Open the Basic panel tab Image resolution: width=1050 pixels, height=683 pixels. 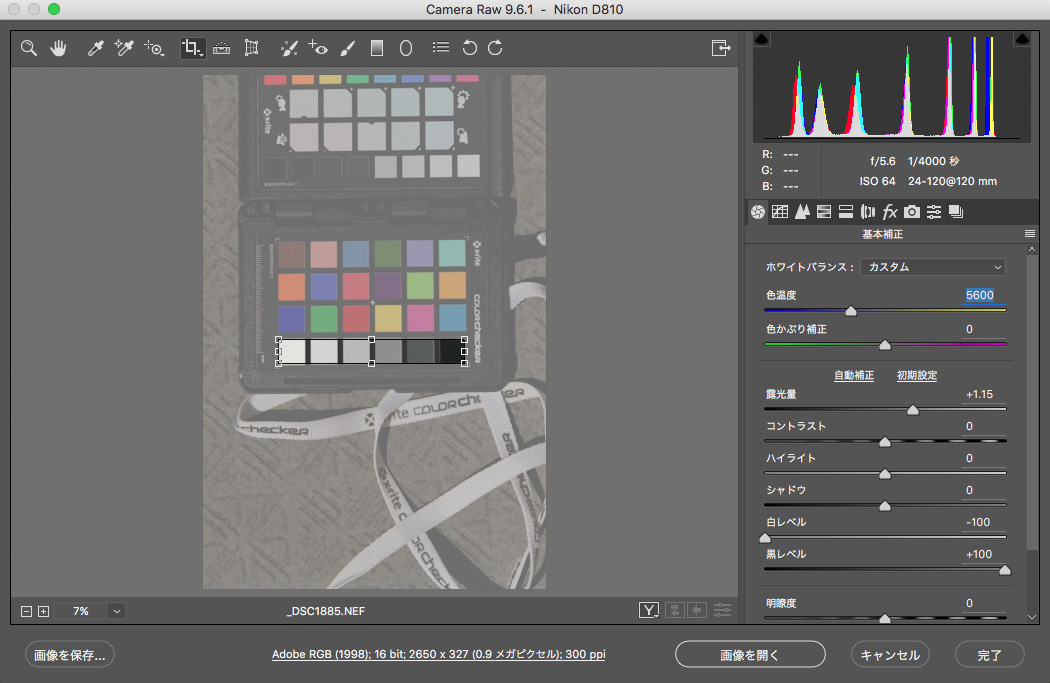pos(758,212)
